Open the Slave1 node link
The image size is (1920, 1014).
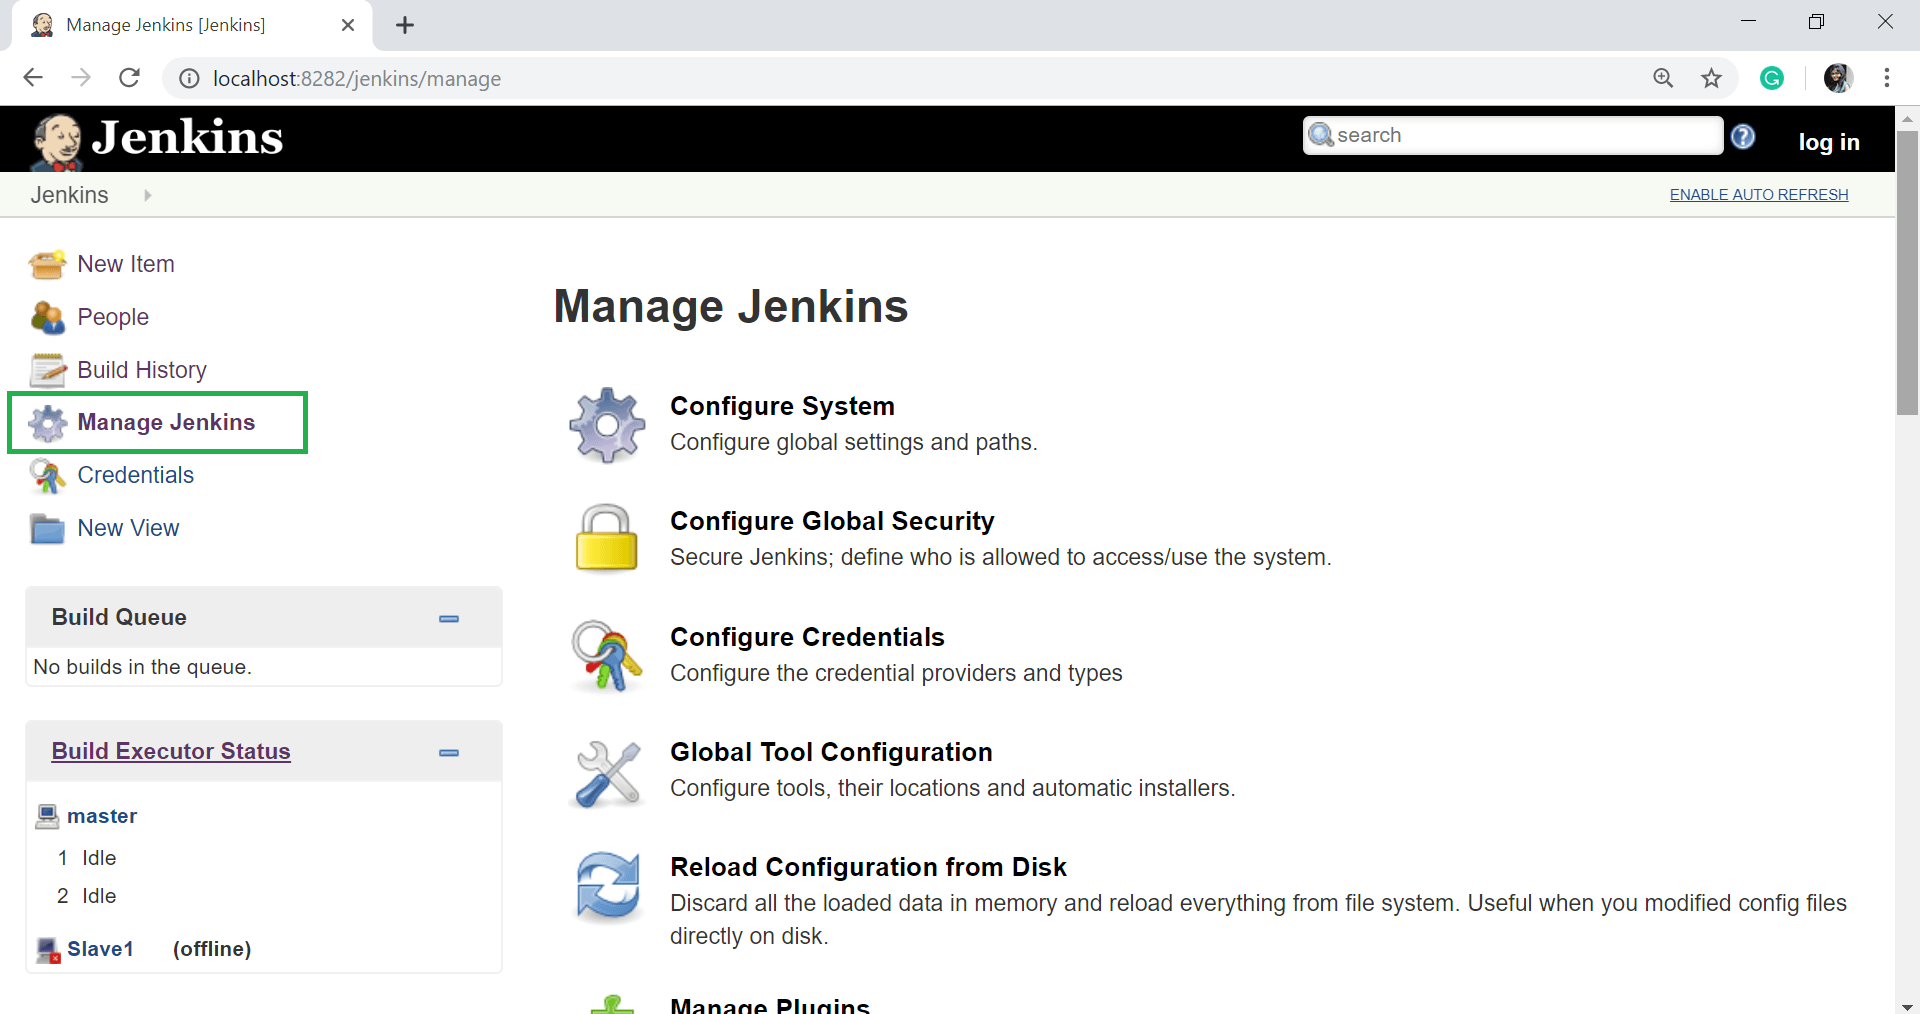(x=100, y=949)
